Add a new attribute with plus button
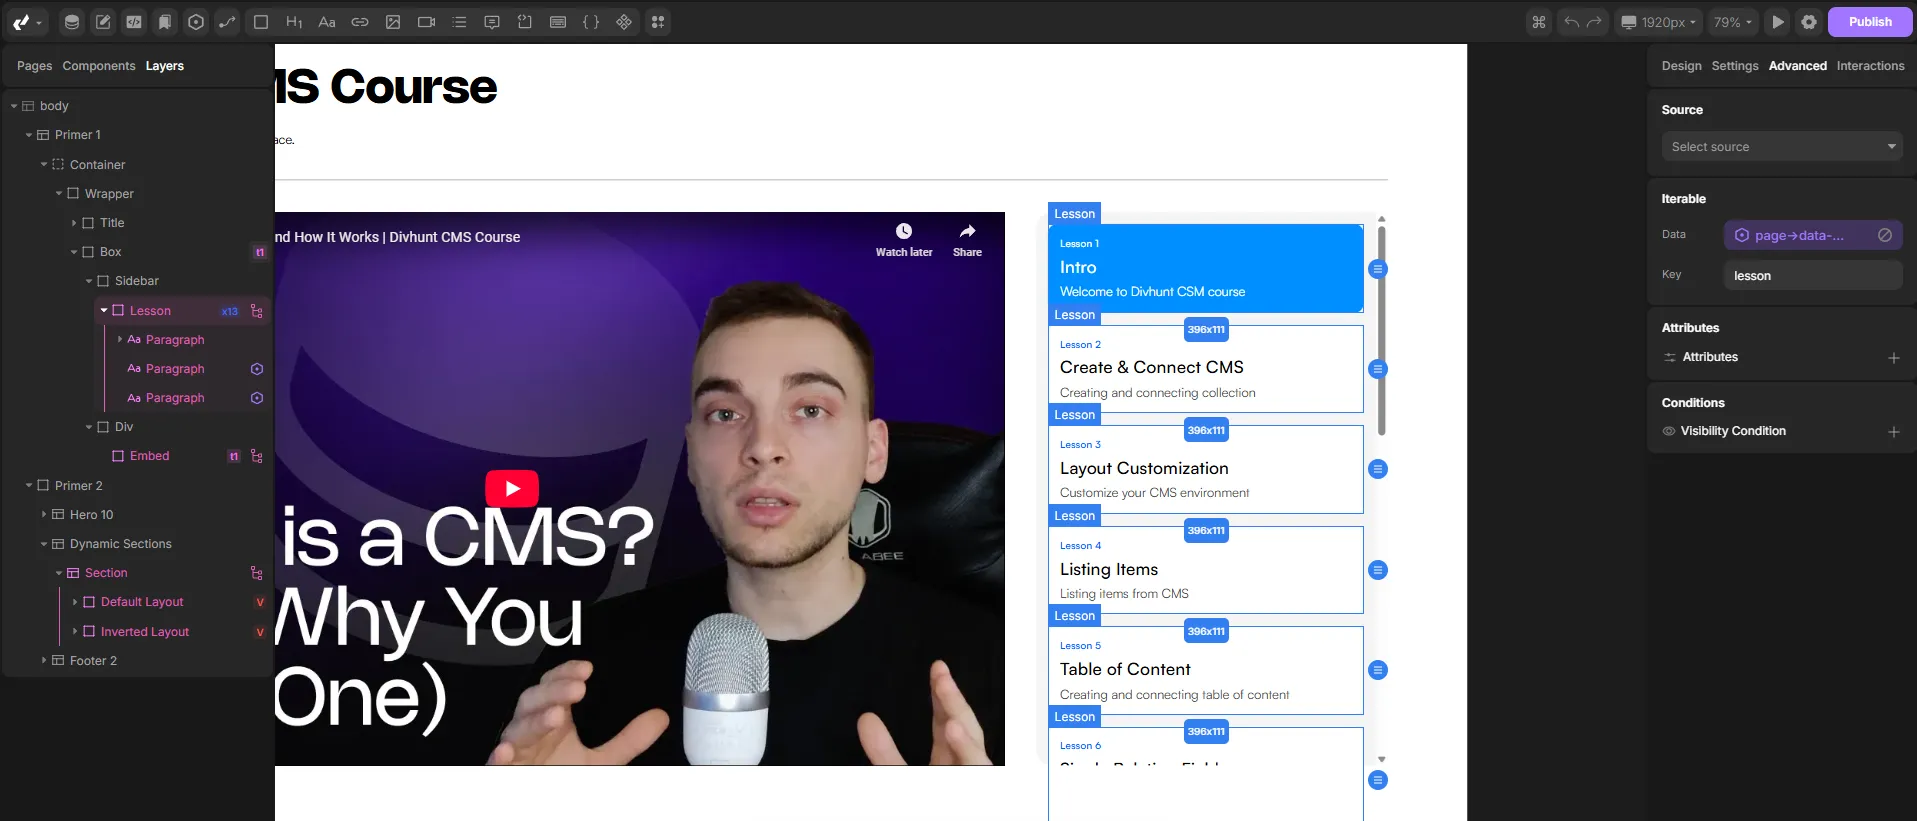The width and height of the screenshot is (1917, 821). [1893, 358]
